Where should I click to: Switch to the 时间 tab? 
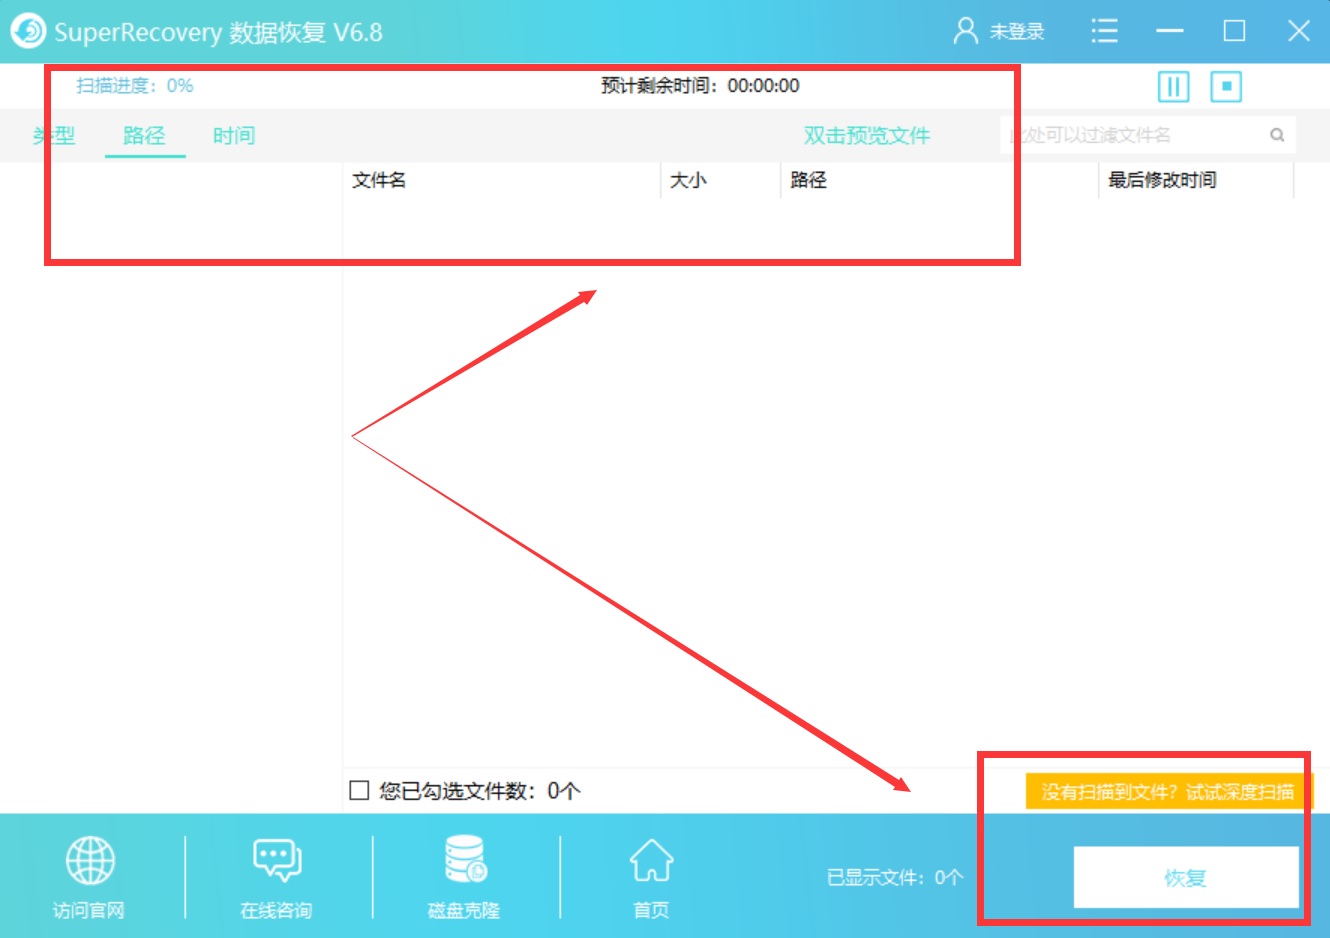click(x=234, y=136)
